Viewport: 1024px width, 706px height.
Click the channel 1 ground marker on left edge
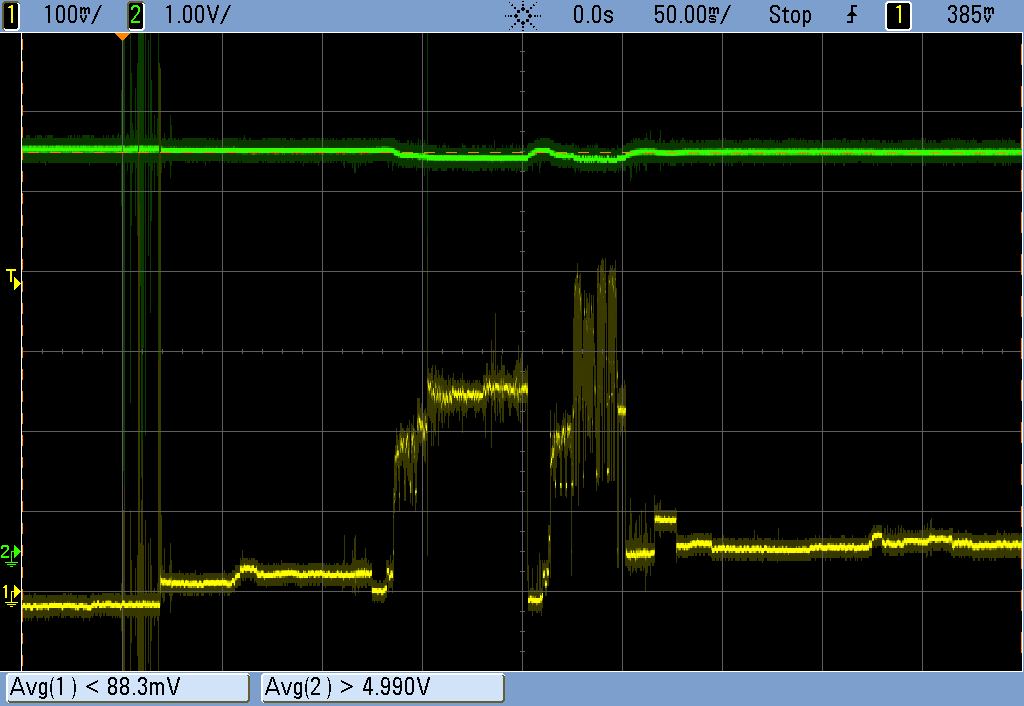click(10, 594)
